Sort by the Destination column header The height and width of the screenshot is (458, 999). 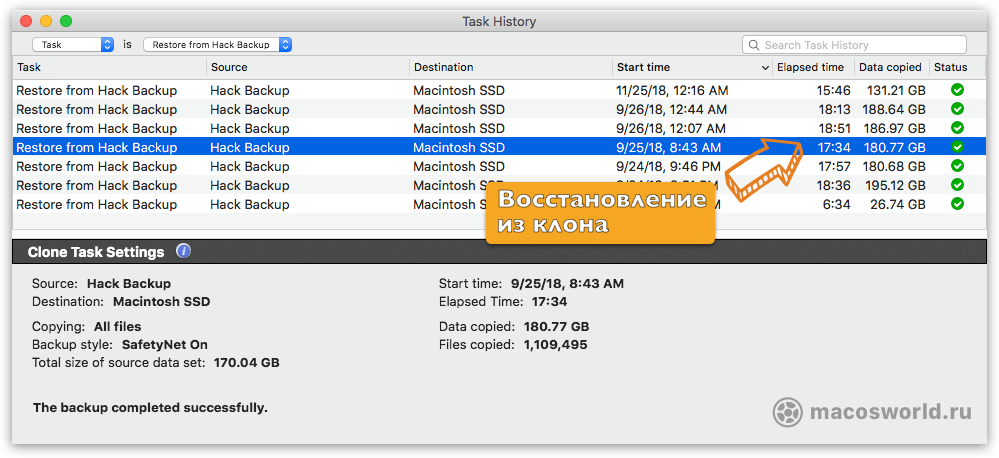511,67
